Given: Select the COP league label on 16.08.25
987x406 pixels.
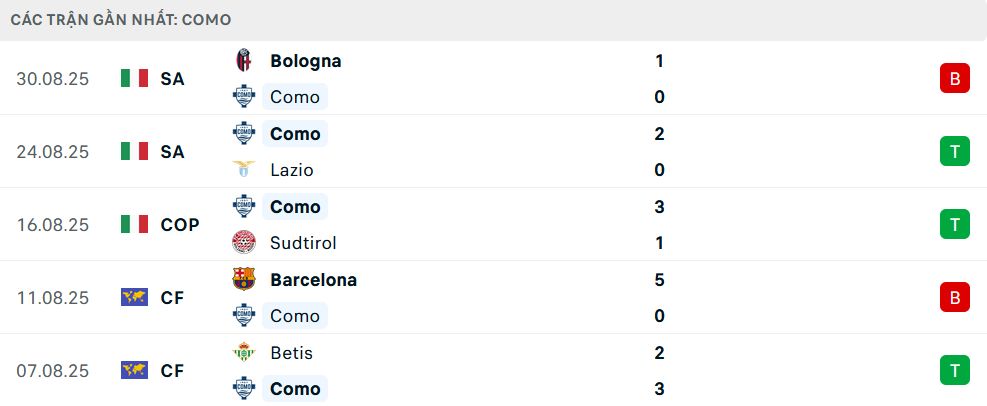Looking at the screenshot, I should 180,224.
